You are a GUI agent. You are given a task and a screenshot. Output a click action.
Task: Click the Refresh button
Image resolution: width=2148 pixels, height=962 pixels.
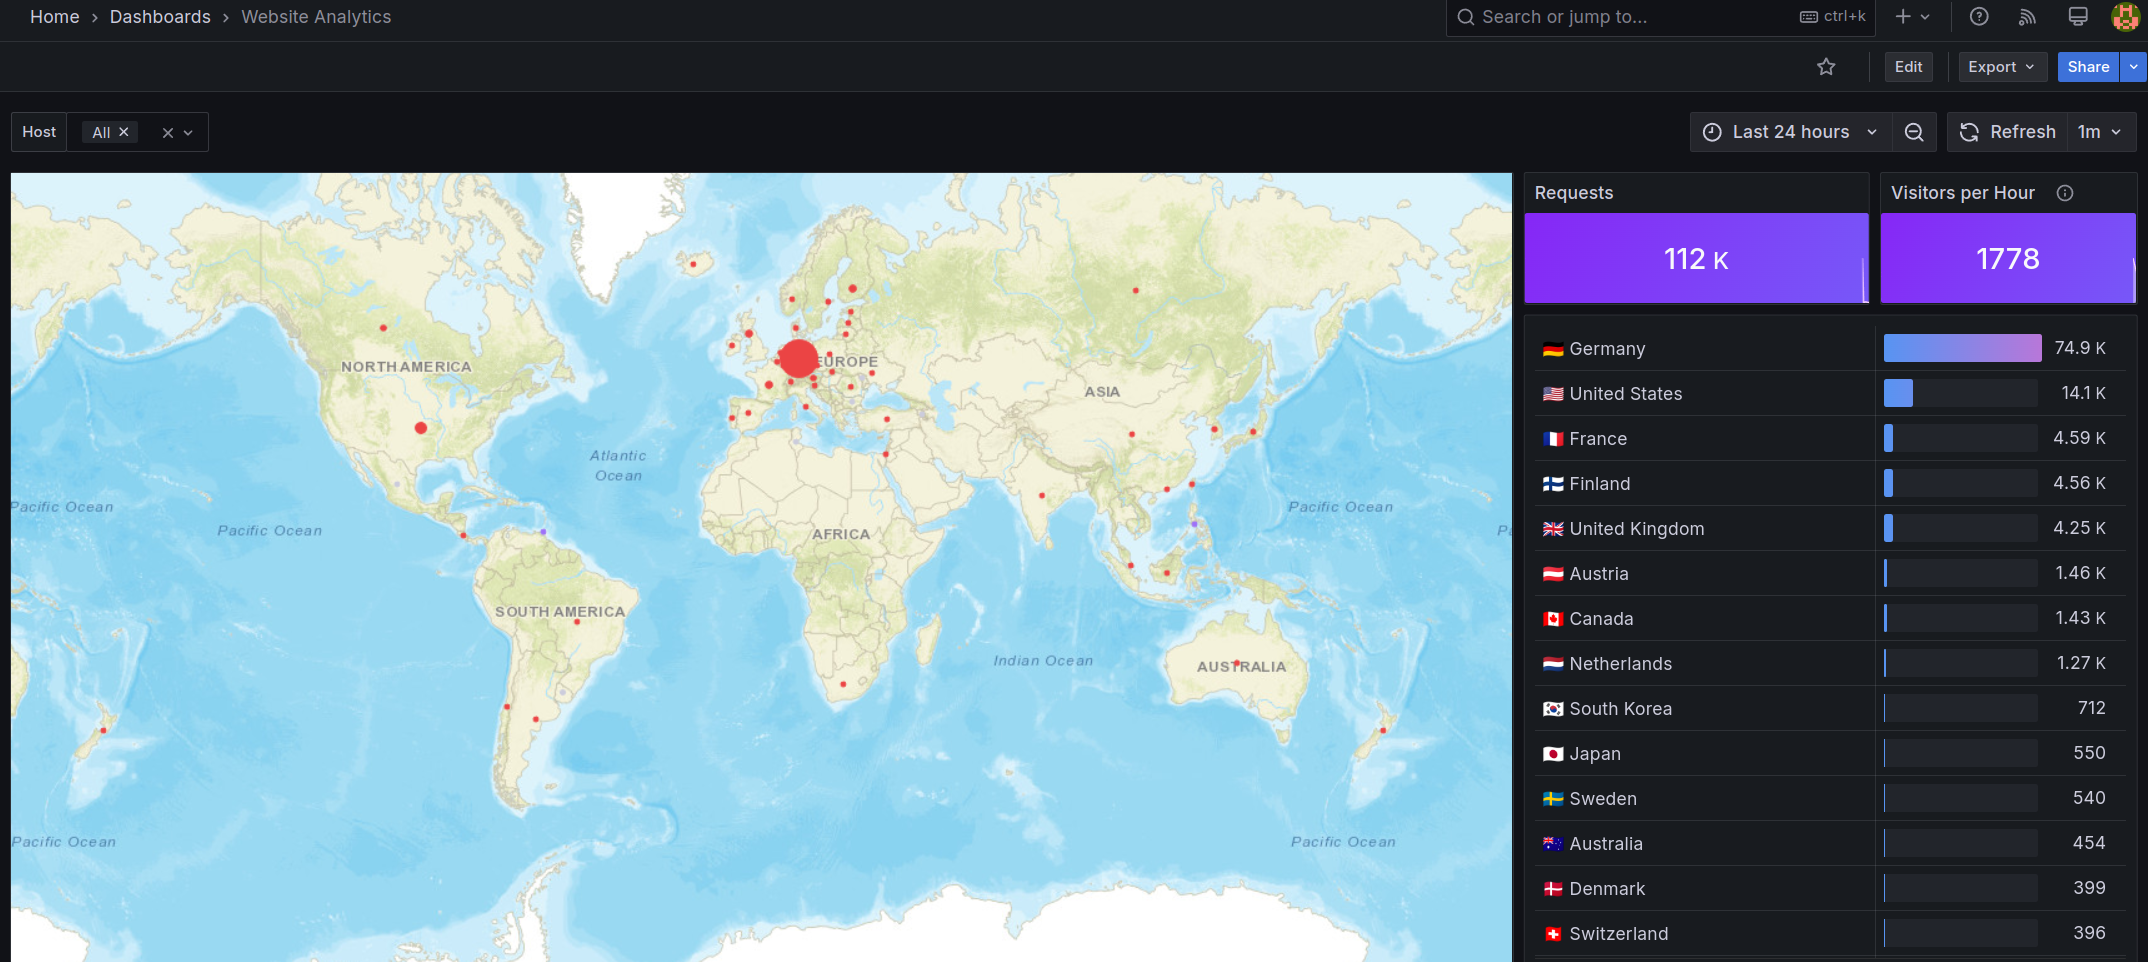2008,132
